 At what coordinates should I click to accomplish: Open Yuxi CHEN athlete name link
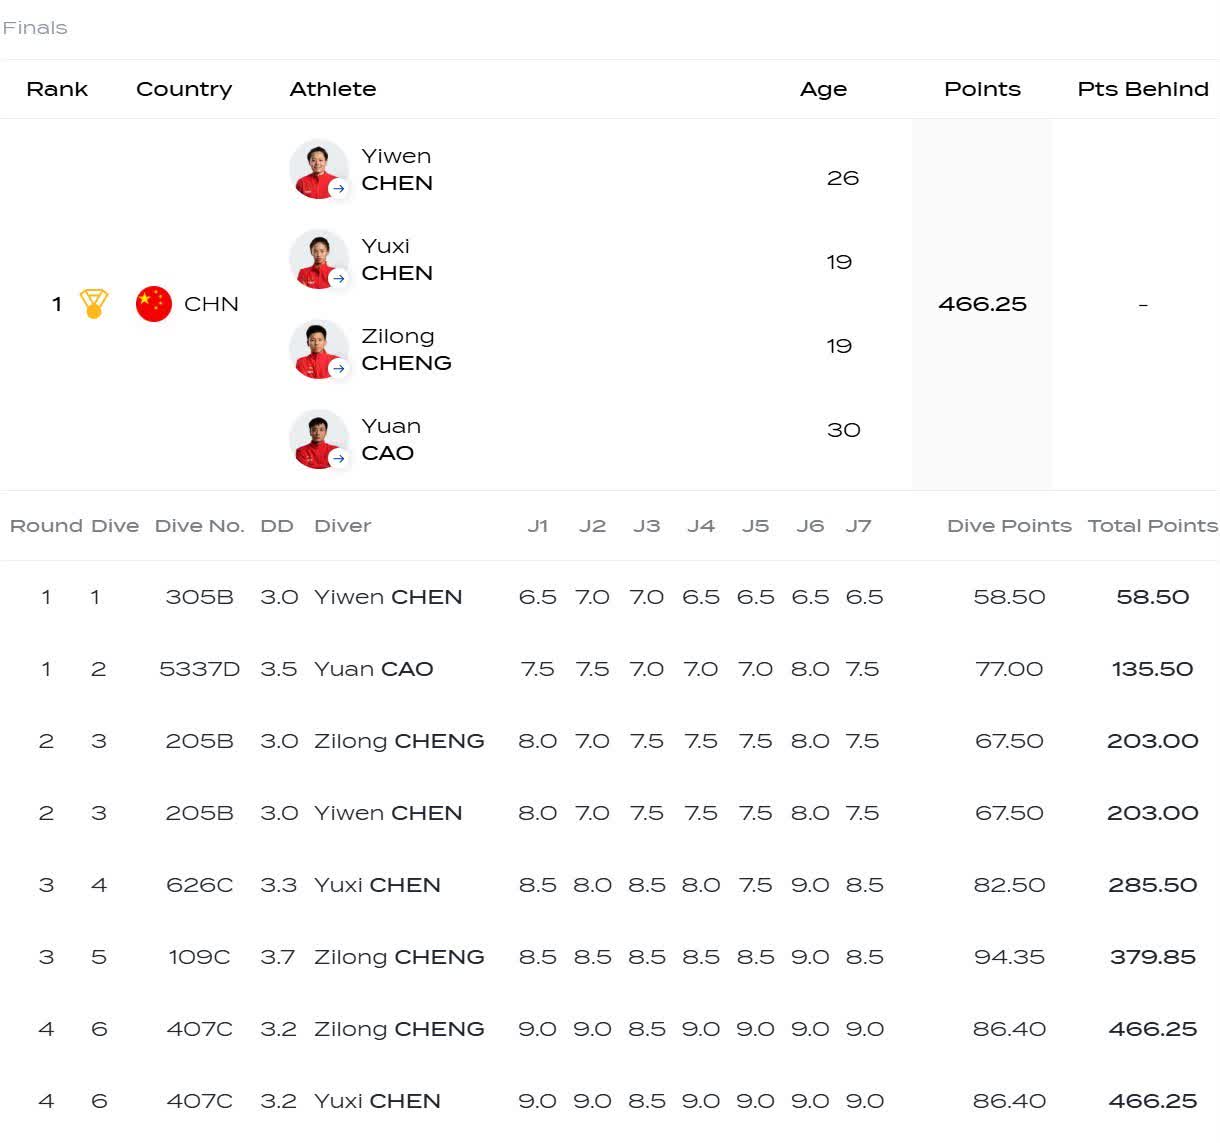point(397,259)
